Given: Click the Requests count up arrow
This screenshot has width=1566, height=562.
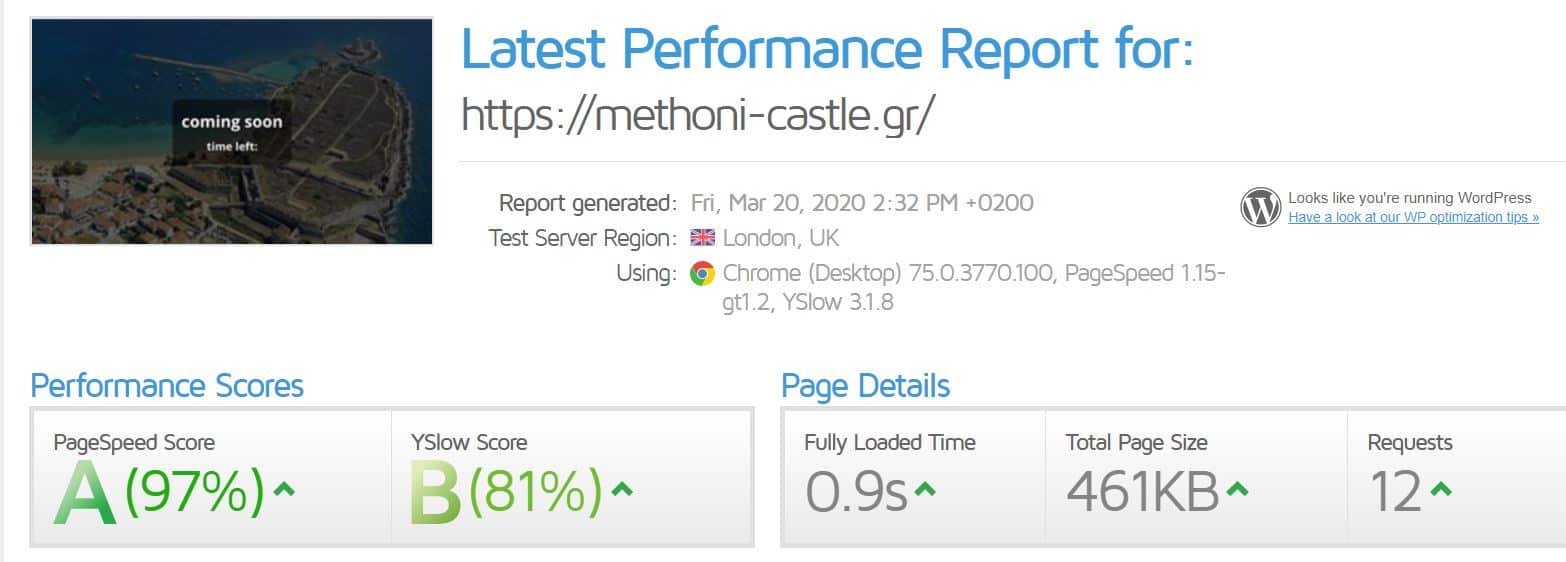Looking at the screenshot, I should pyautogui.click(x=1441, y=489).
